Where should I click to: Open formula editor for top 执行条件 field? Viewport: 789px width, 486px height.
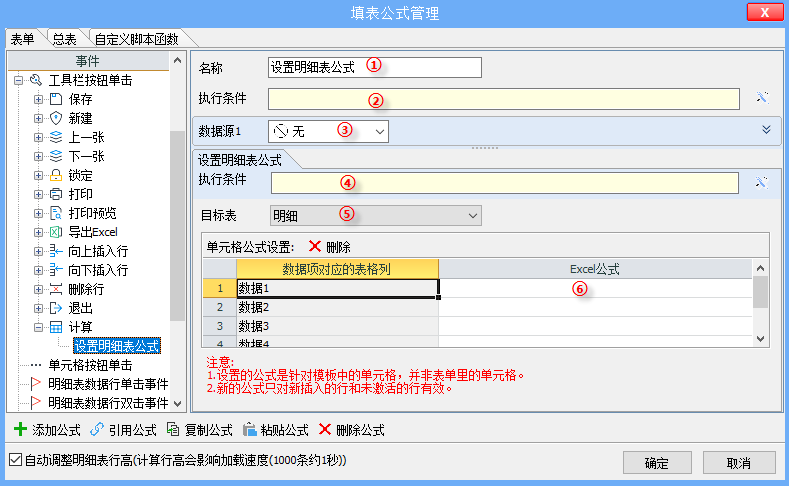click(762, 98)
